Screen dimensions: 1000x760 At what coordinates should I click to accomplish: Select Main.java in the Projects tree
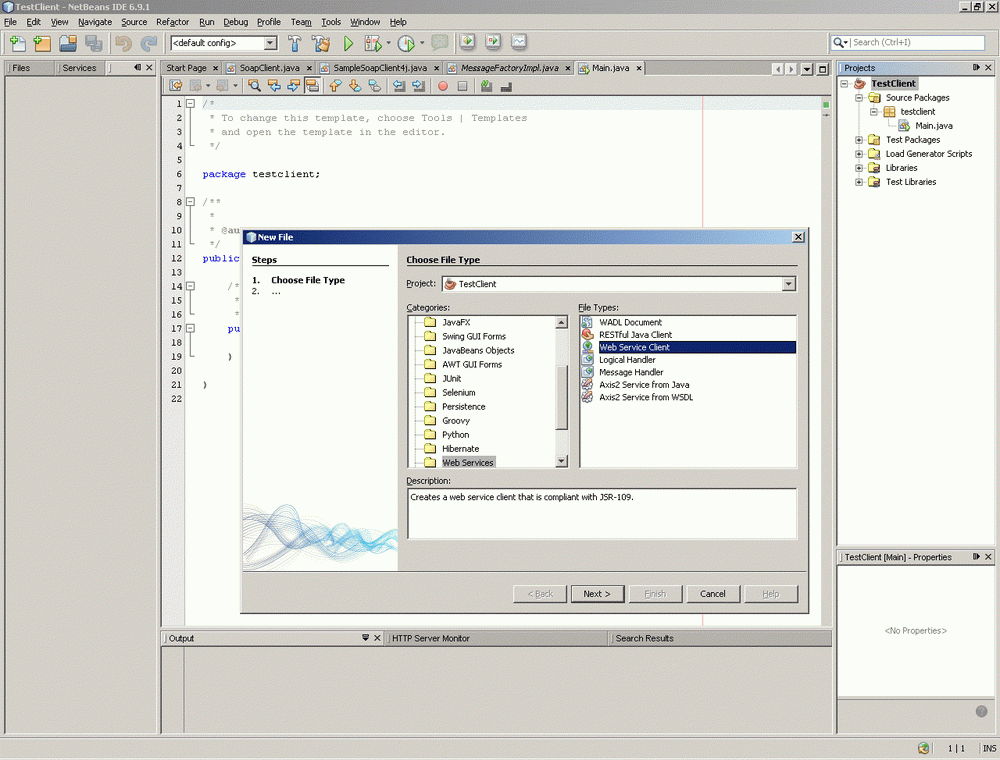pos(934,126)
